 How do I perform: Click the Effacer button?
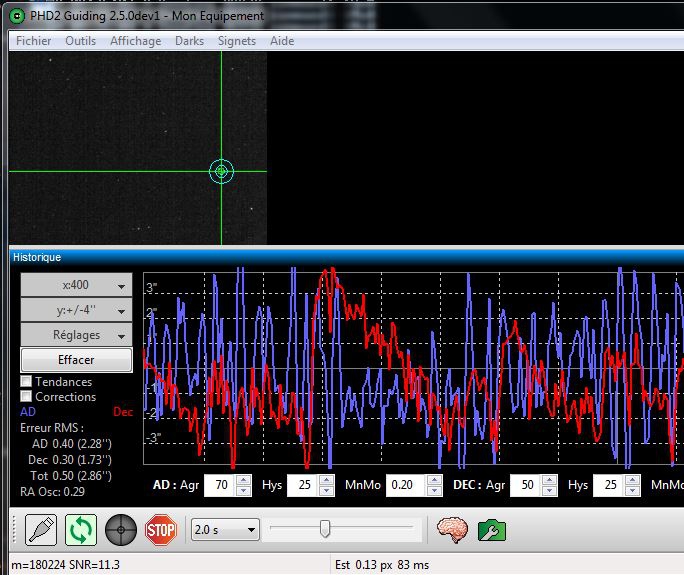click(76, 360)
